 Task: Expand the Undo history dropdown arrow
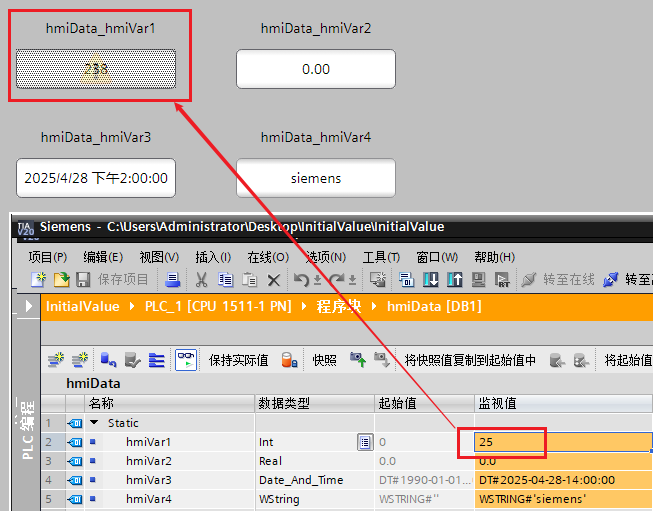(x=315, y=280)
